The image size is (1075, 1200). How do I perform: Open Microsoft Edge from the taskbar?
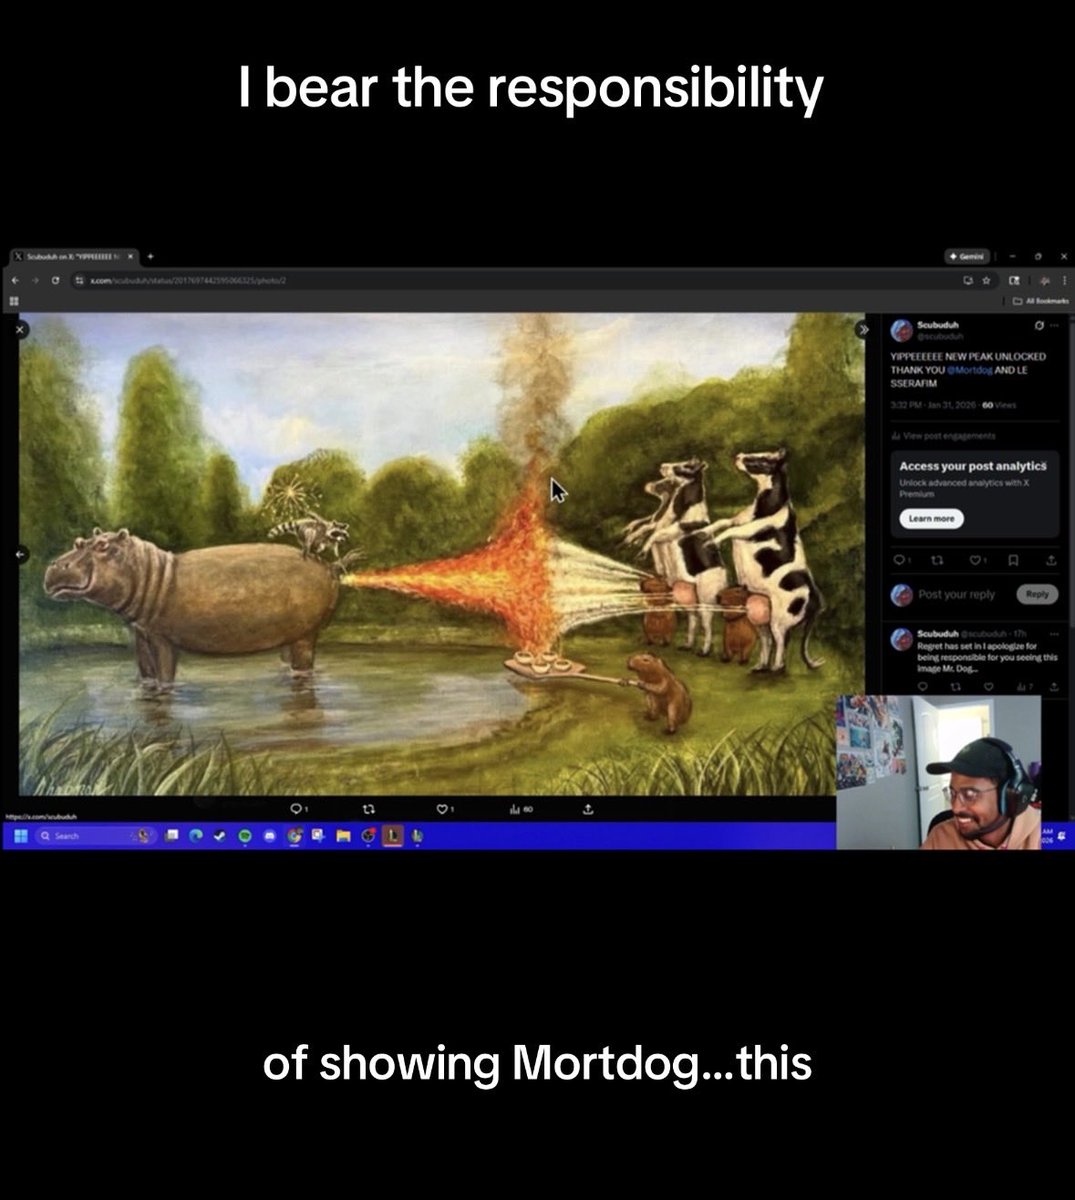coord(195,836)
